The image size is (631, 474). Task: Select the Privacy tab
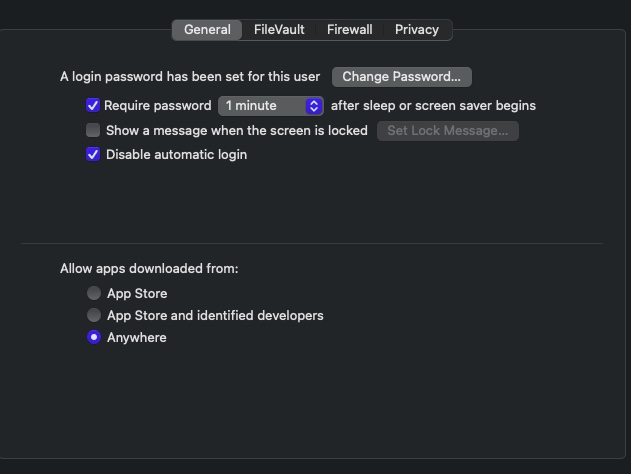(416, 30)
